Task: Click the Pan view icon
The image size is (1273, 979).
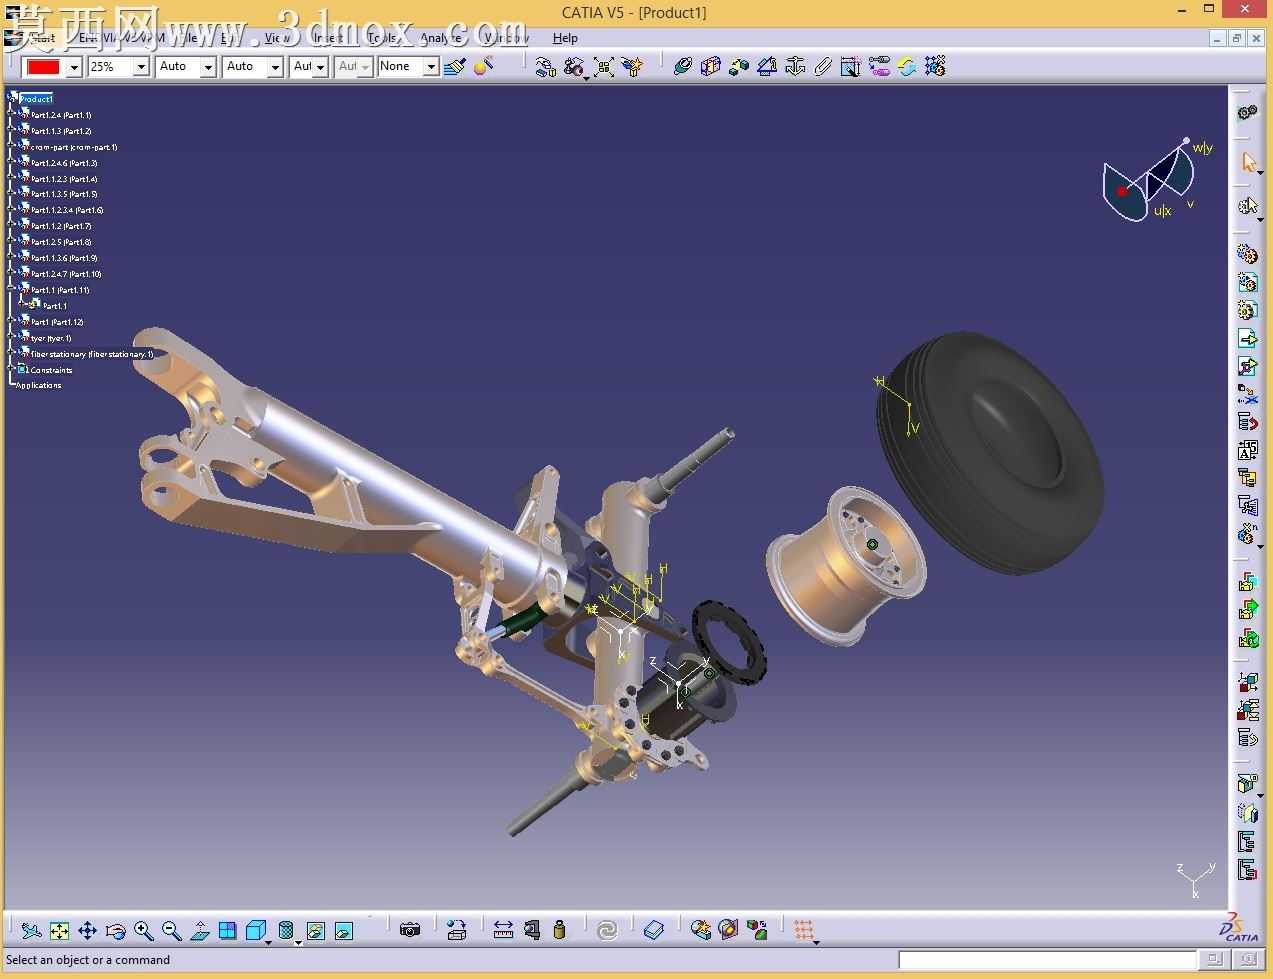Action: click(87, 931)
